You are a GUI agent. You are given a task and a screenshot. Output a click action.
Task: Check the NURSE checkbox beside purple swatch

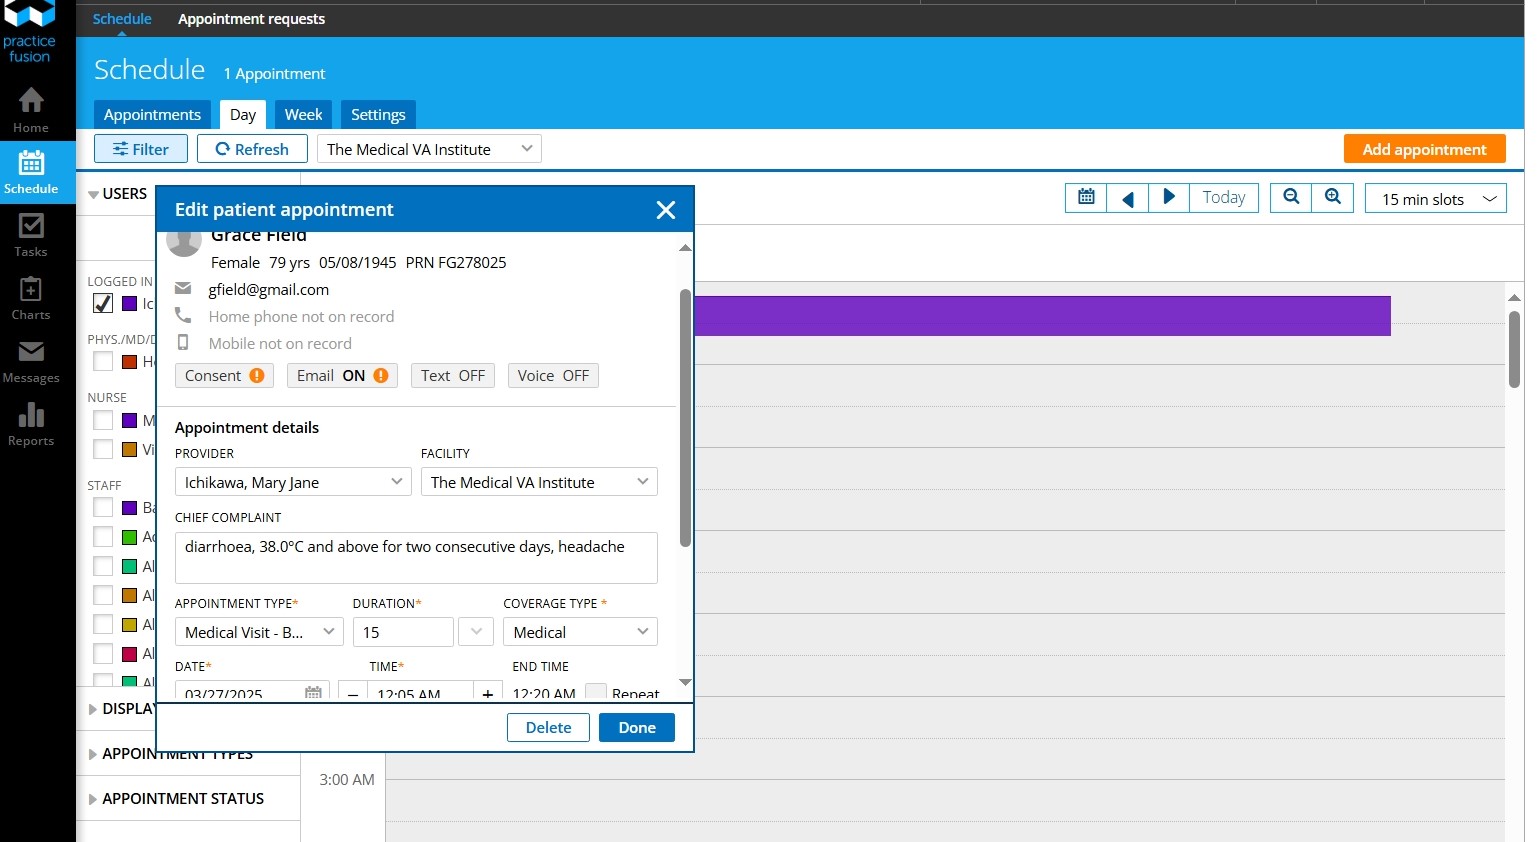pyautogui.click(x=103, y=420)
